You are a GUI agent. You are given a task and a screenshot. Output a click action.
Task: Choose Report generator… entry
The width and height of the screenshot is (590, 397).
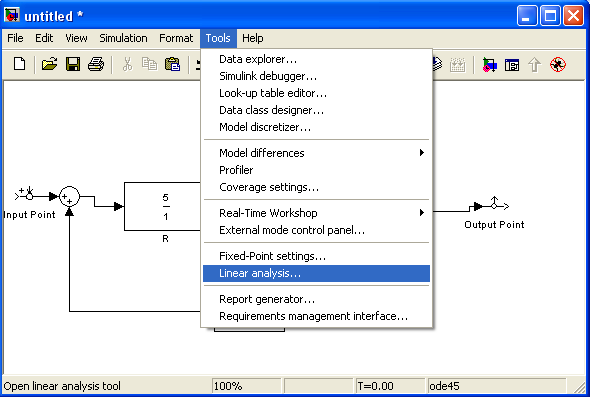click(316, 299)
